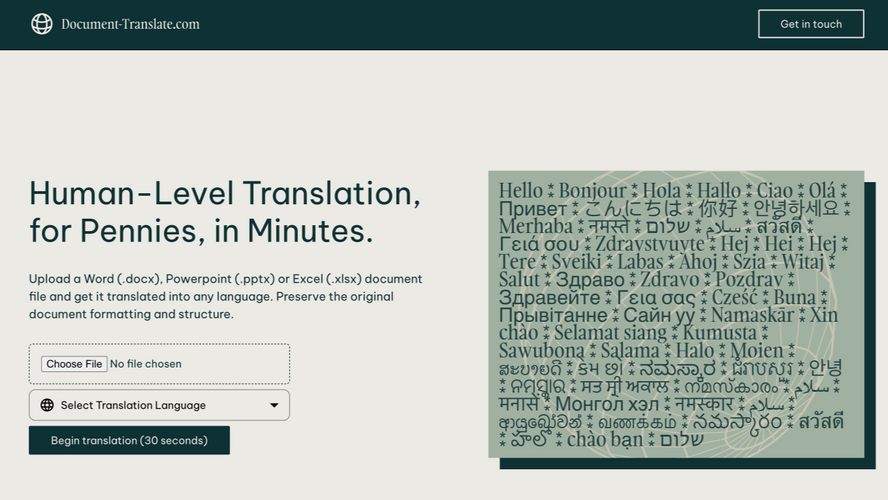Click the globe icon in language selector
Screen dimensions: 888x500
[x=47, y=405]
